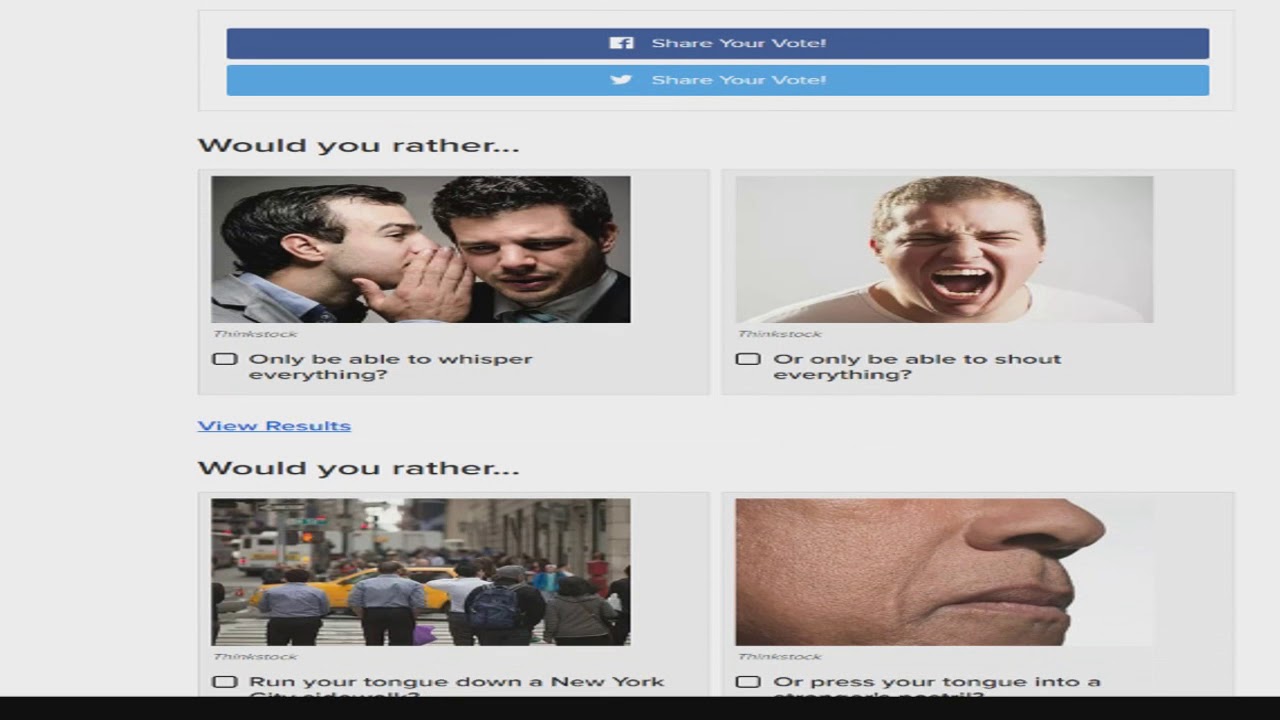Click the first "Would you rather..." heading

[358, 146]
